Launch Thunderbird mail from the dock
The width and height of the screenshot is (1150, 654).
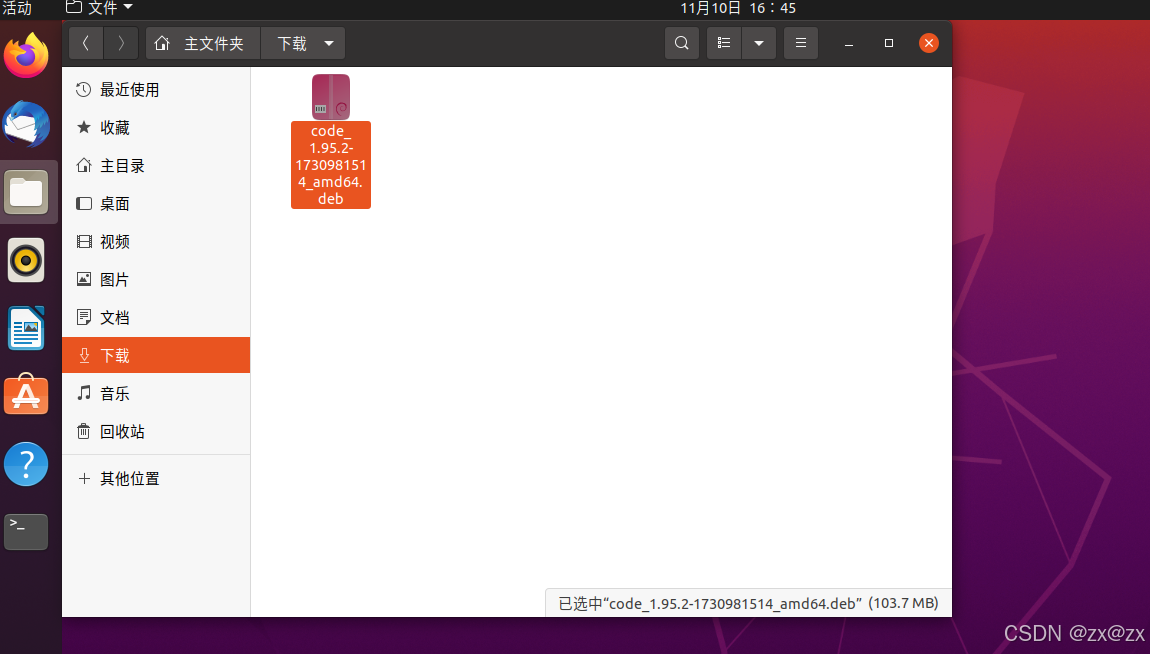coord(26,124)
